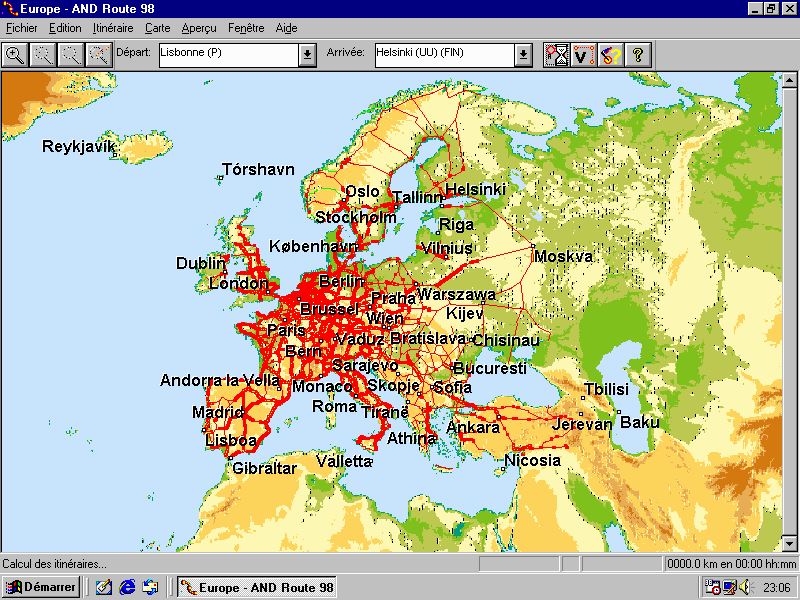Open help with yellow question mark icon
Image resolution: width=800 pixels, height=600 pixels.
click(638, 55)
